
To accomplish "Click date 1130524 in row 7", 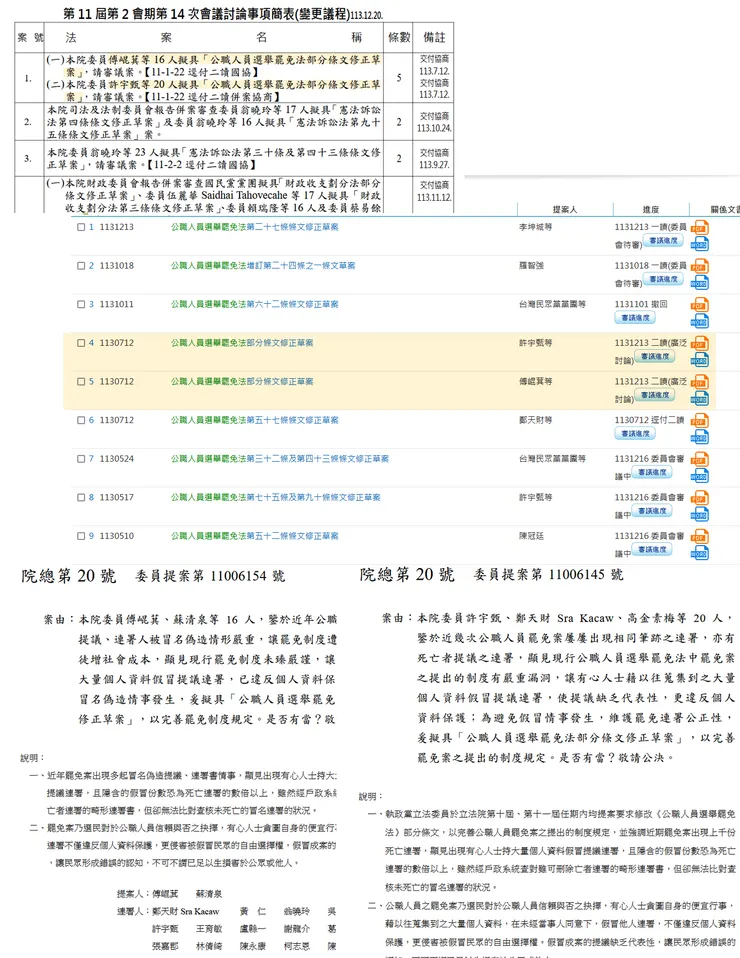I will click(x=117, y=459).
